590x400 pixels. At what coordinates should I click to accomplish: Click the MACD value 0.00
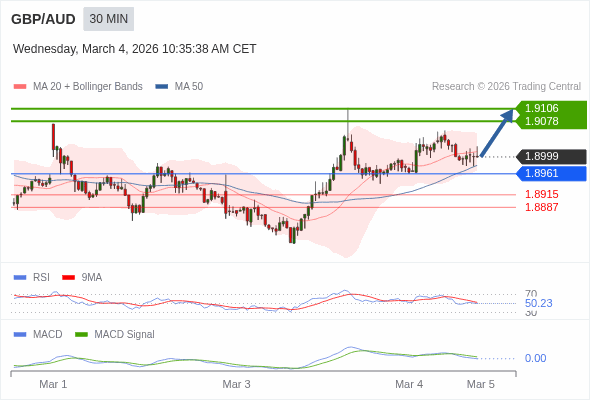535,358
